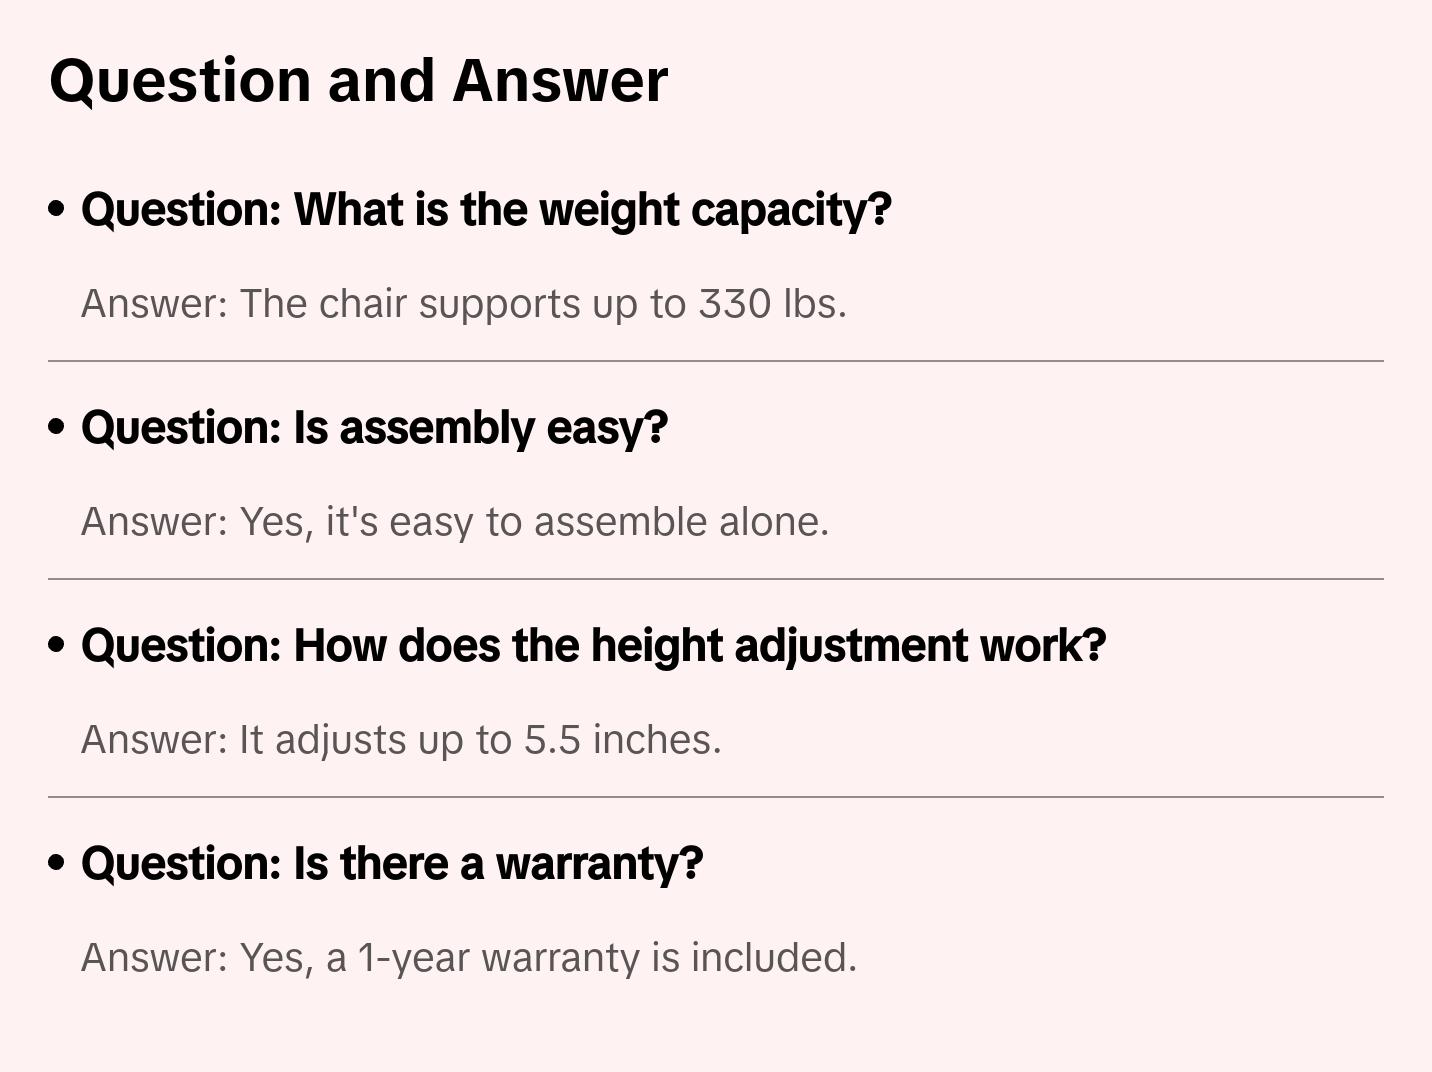This screenshot has width=1432, height=1072.
Task: Click the word "Answer" in the page heading
Action: [560, 81]
